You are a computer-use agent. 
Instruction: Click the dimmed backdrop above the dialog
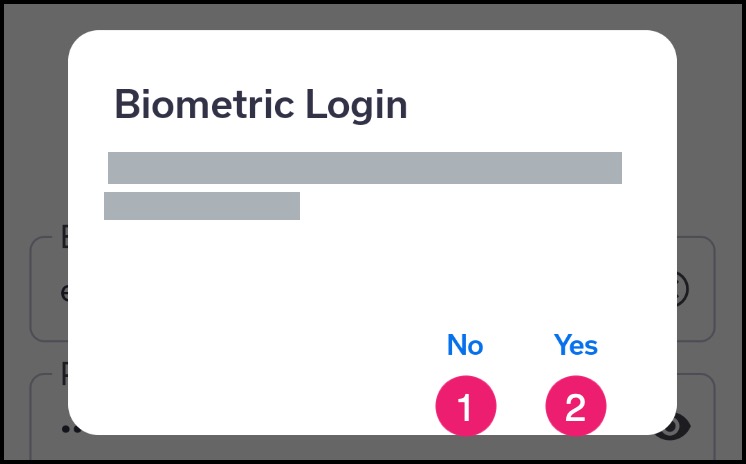[373, 17]
